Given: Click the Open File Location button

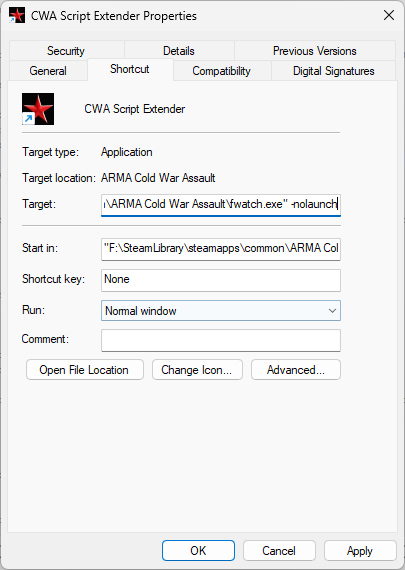Looking at the screenshot, I should [x=85, y=370].
